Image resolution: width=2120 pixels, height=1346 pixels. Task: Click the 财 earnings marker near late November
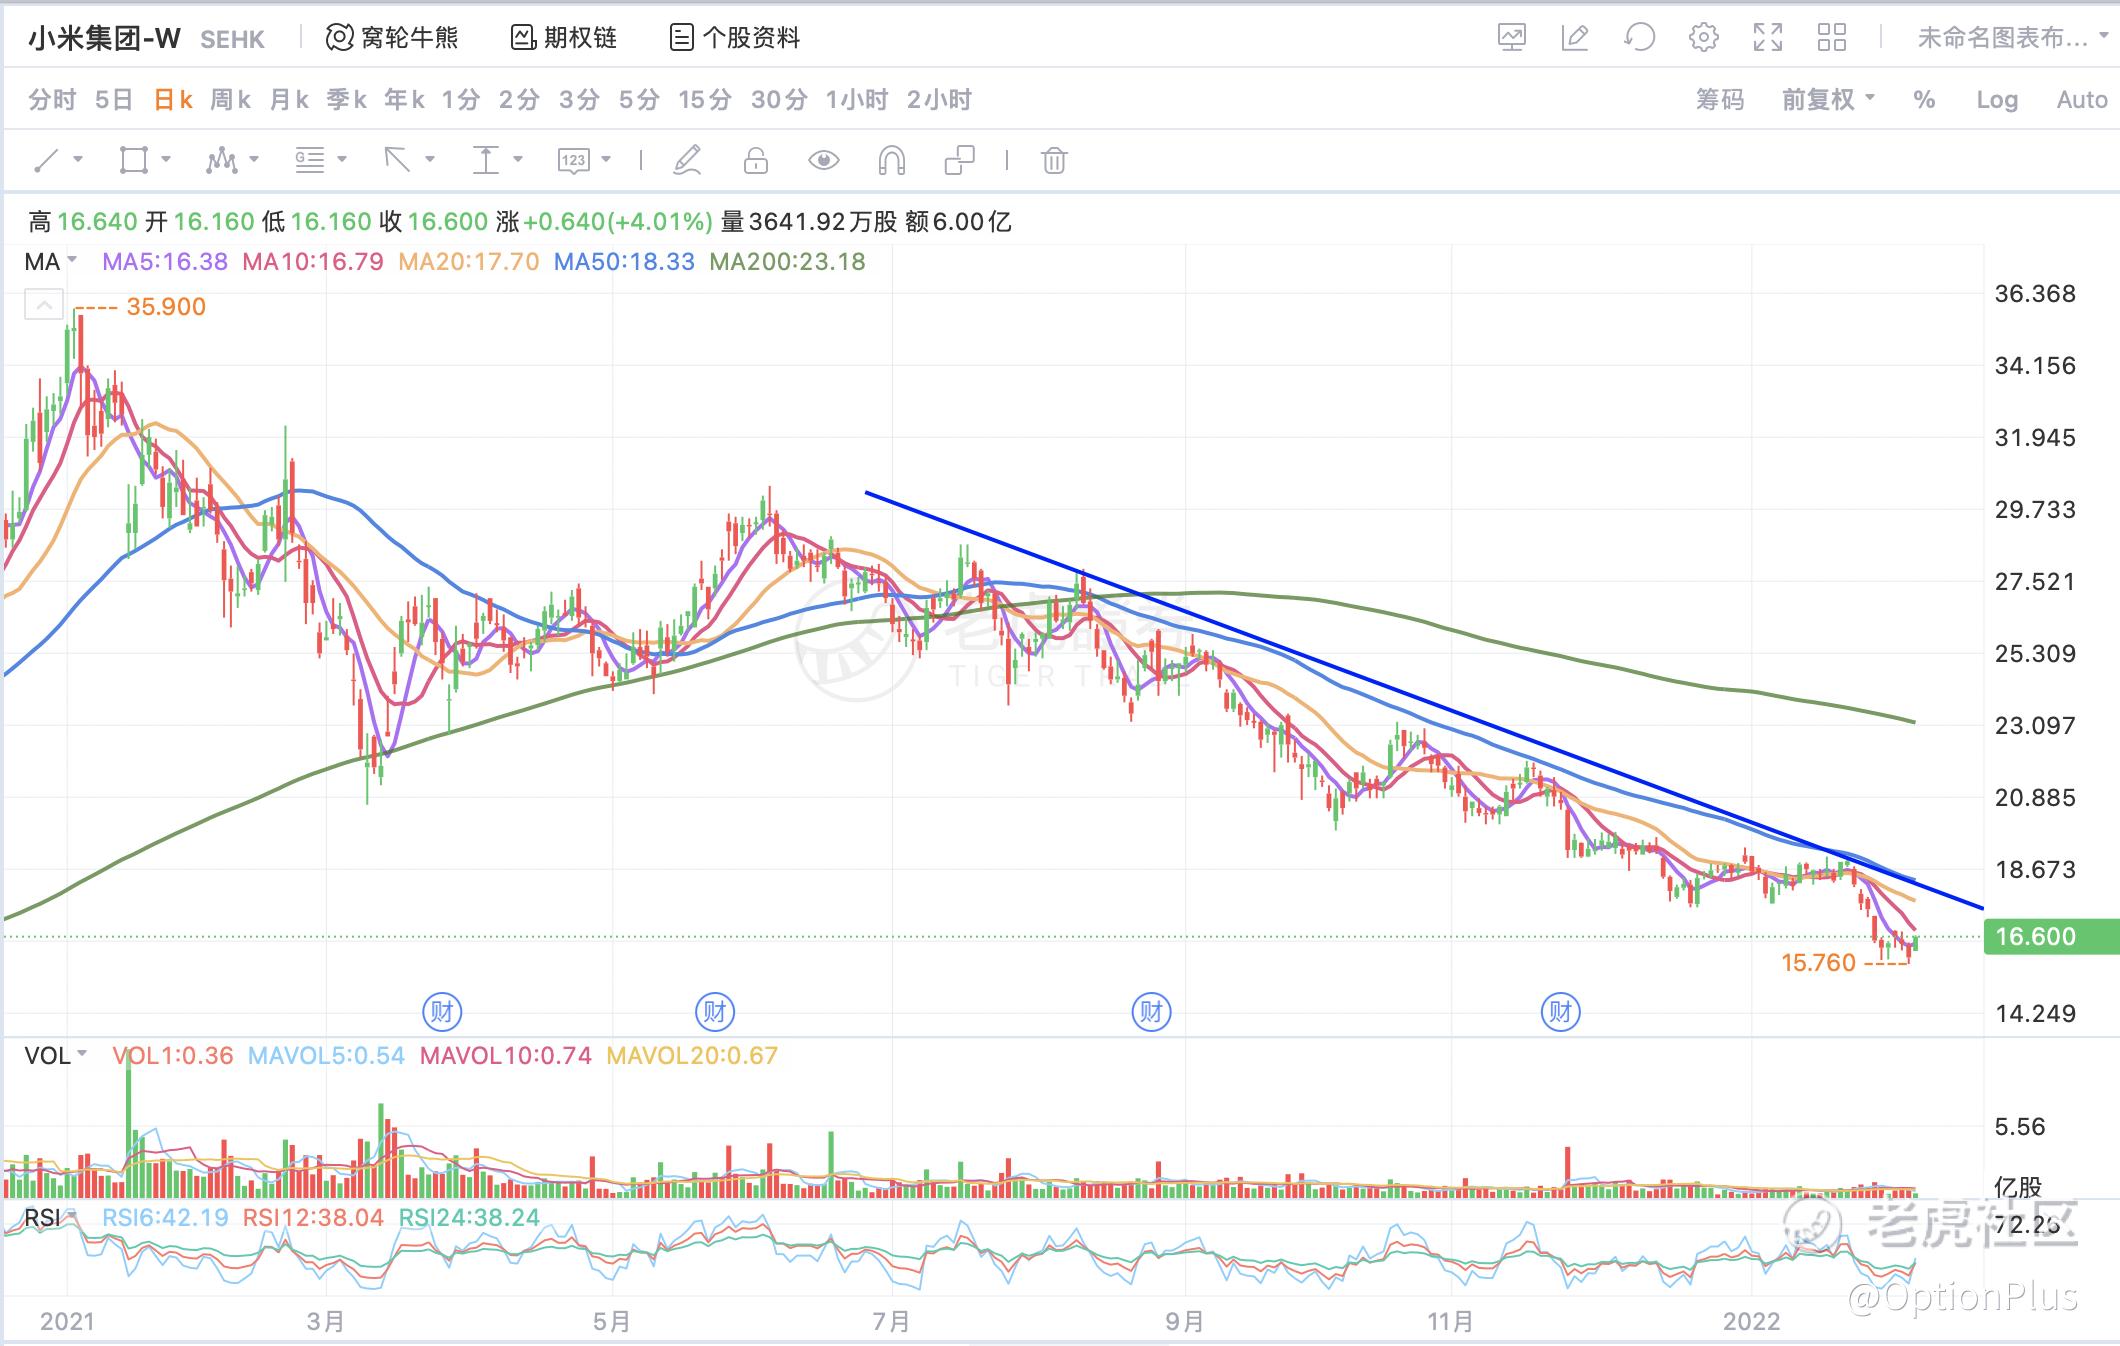coord(1560,1012)
